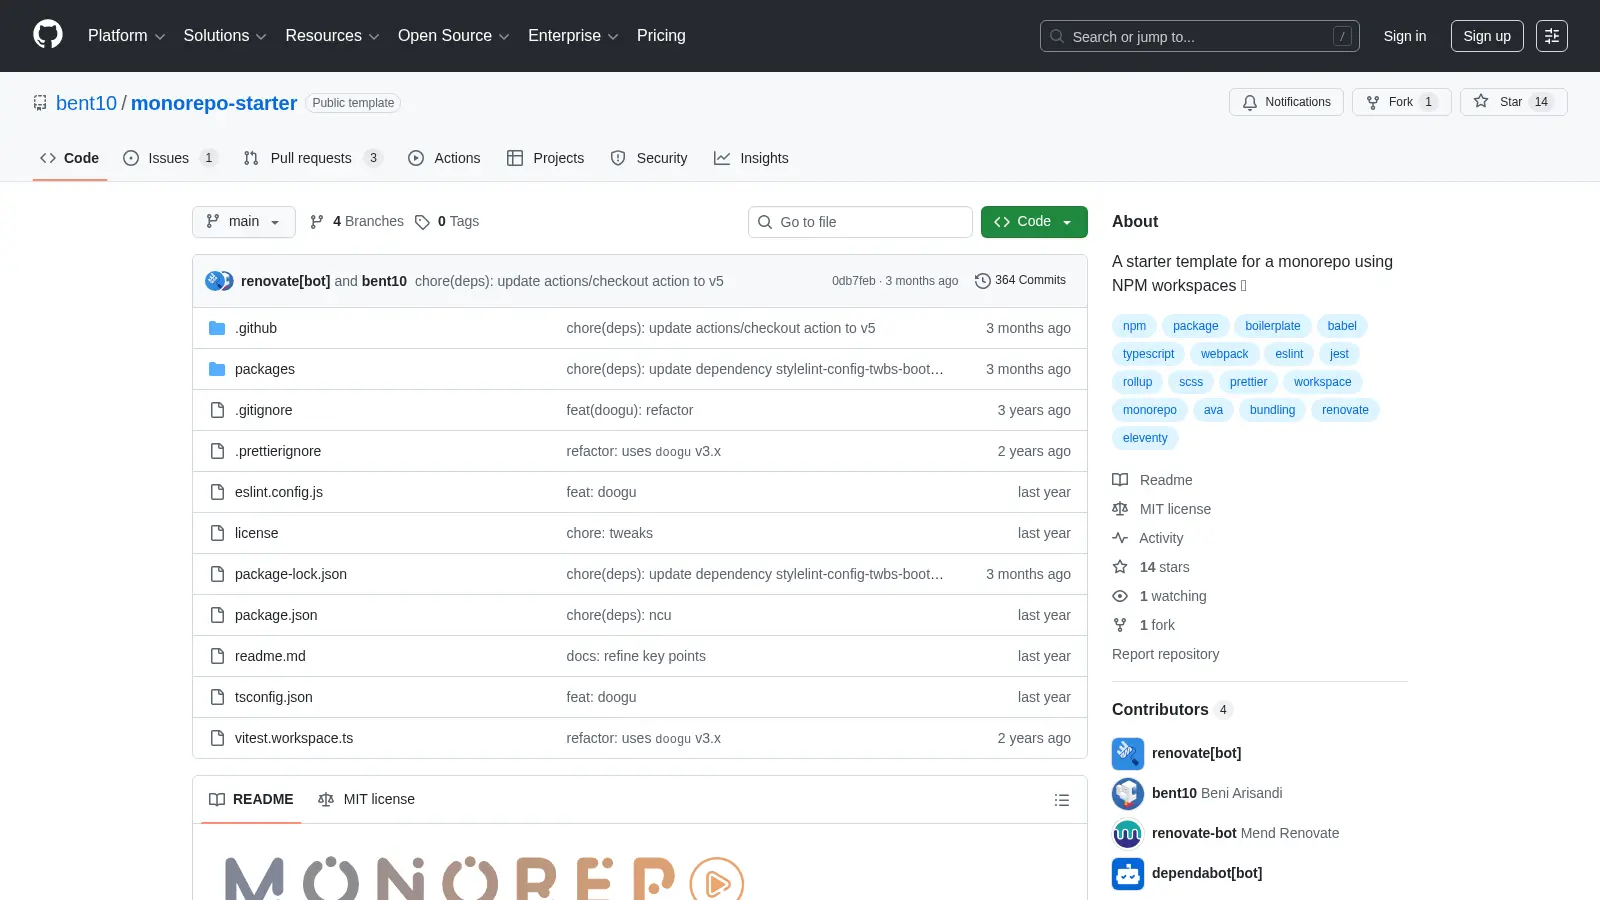Image resolution: width=1600 pixels, height=900 pixels.
Task: Open the Actions tab
Action: [x=444, y=158]
